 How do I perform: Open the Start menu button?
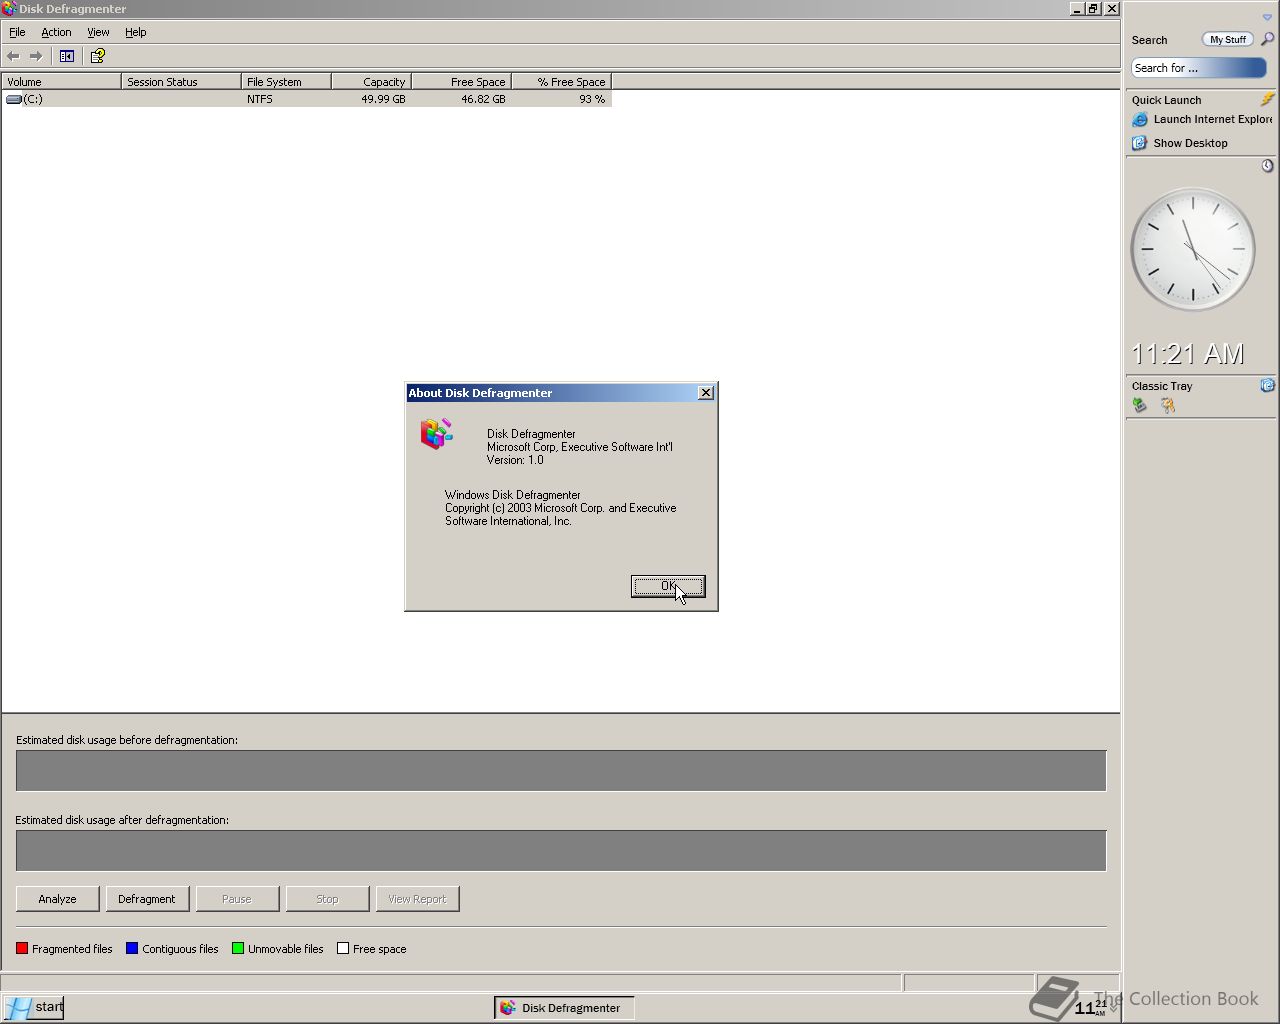(x=34, y=1007)
